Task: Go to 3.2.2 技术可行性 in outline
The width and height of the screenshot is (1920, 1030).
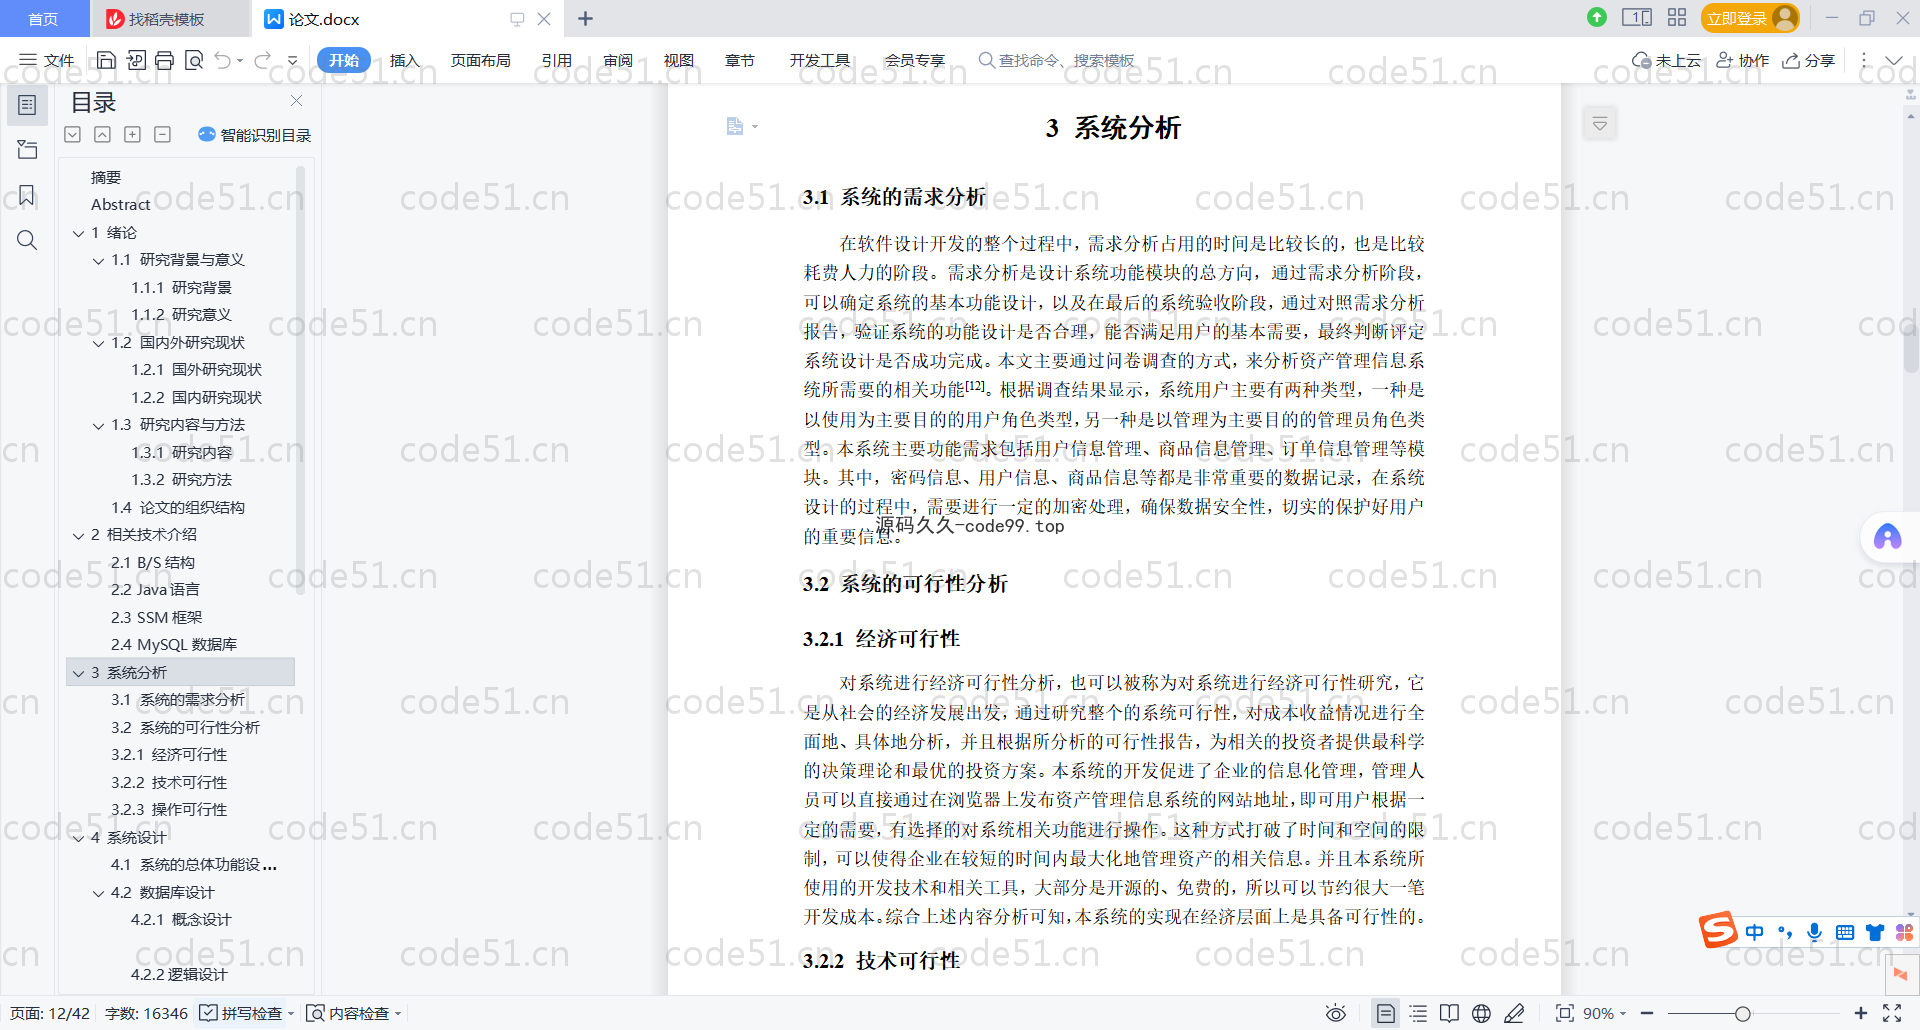Action: pos(169,782)
